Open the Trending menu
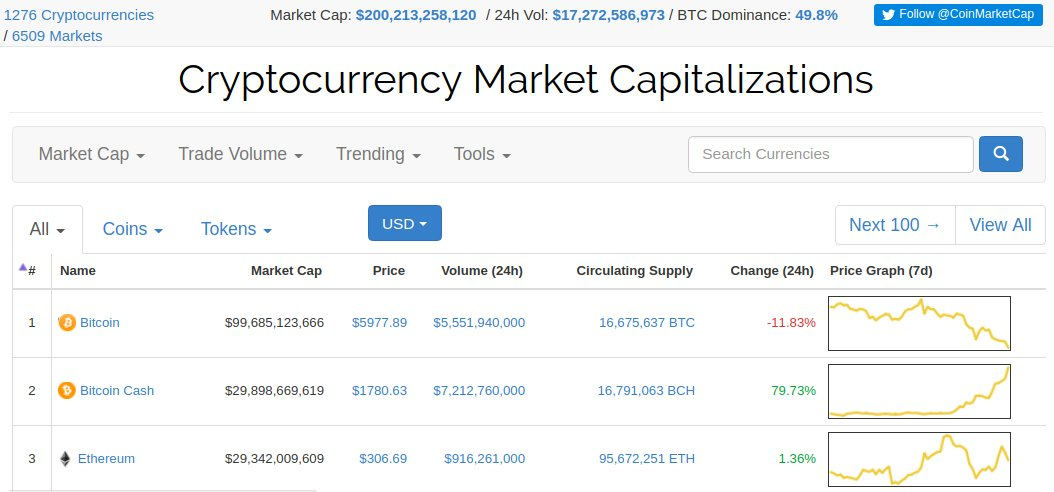This screenshot has height=492, width=1054. [x=378, y=154]
